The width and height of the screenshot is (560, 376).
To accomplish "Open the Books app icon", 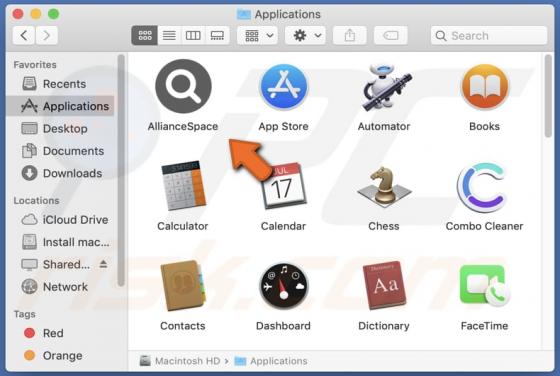I will 485,87.
